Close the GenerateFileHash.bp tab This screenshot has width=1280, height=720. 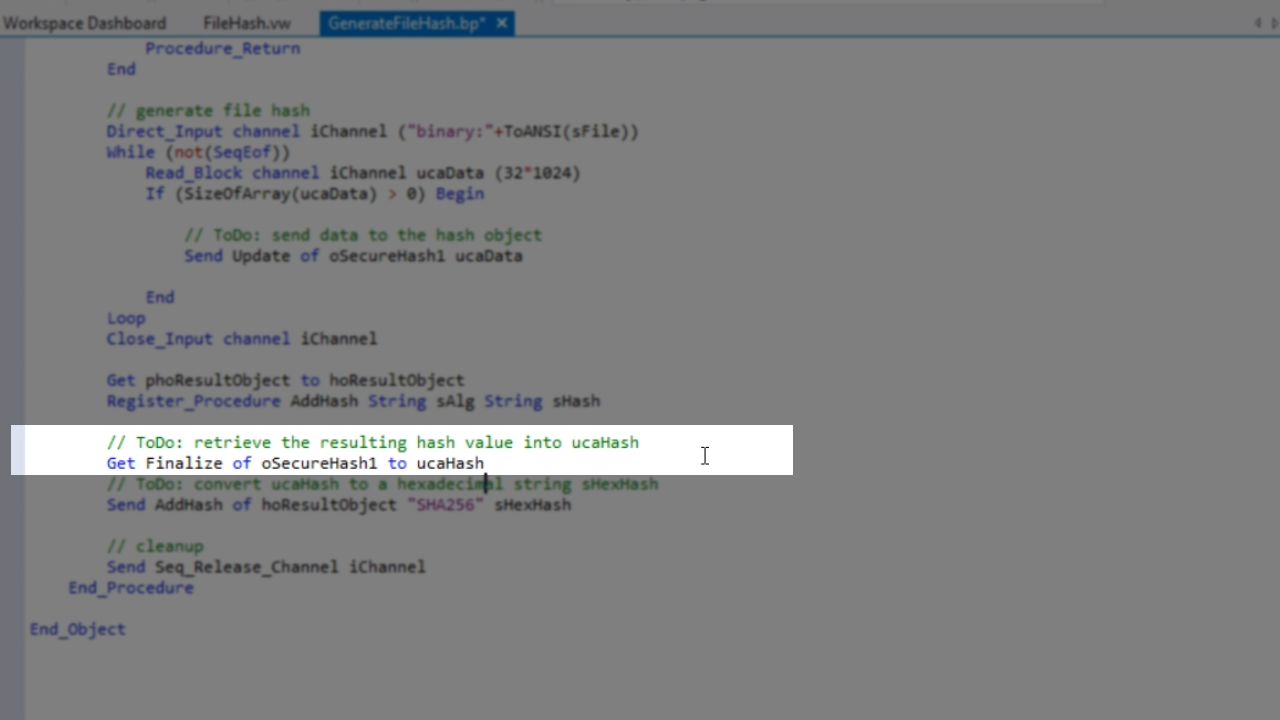[x=502, y=23]
